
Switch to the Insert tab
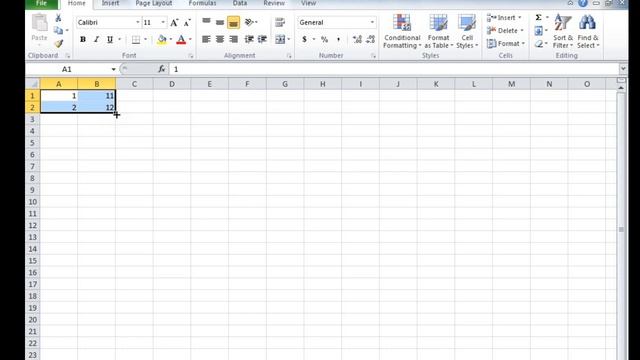tap(110, 3)
